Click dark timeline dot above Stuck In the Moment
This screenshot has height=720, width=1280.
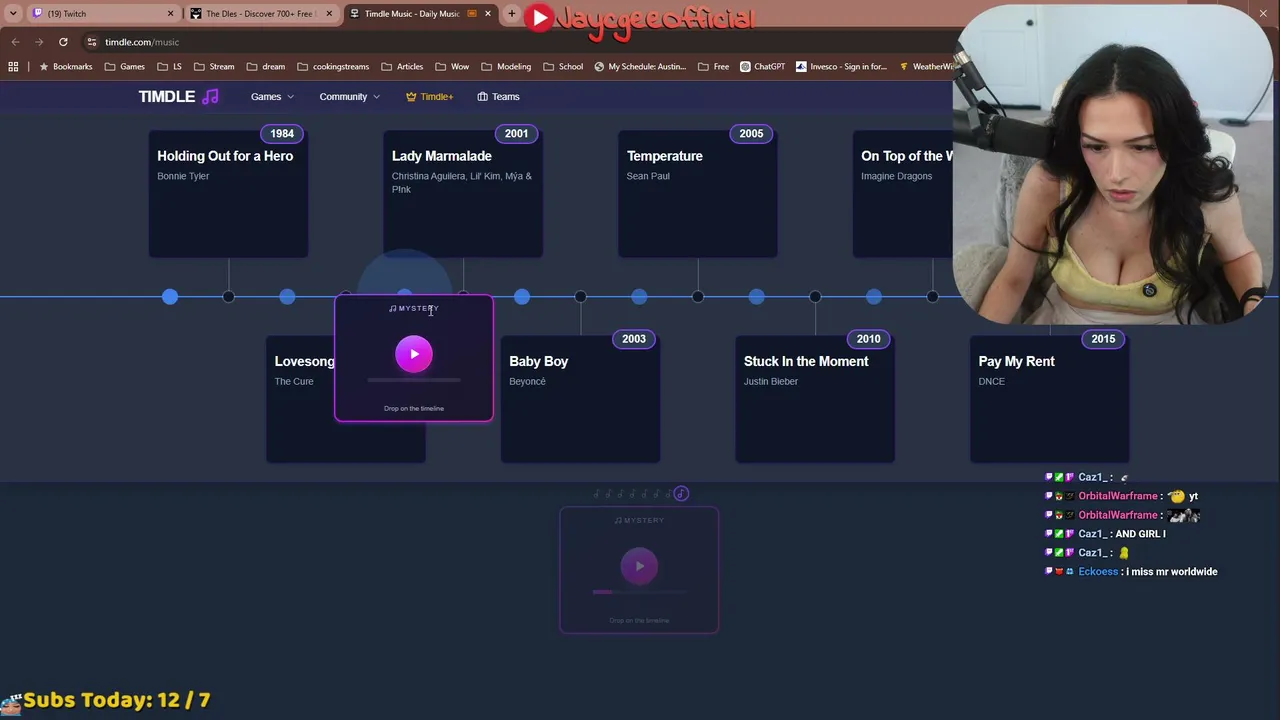click(x=815, y=296)
